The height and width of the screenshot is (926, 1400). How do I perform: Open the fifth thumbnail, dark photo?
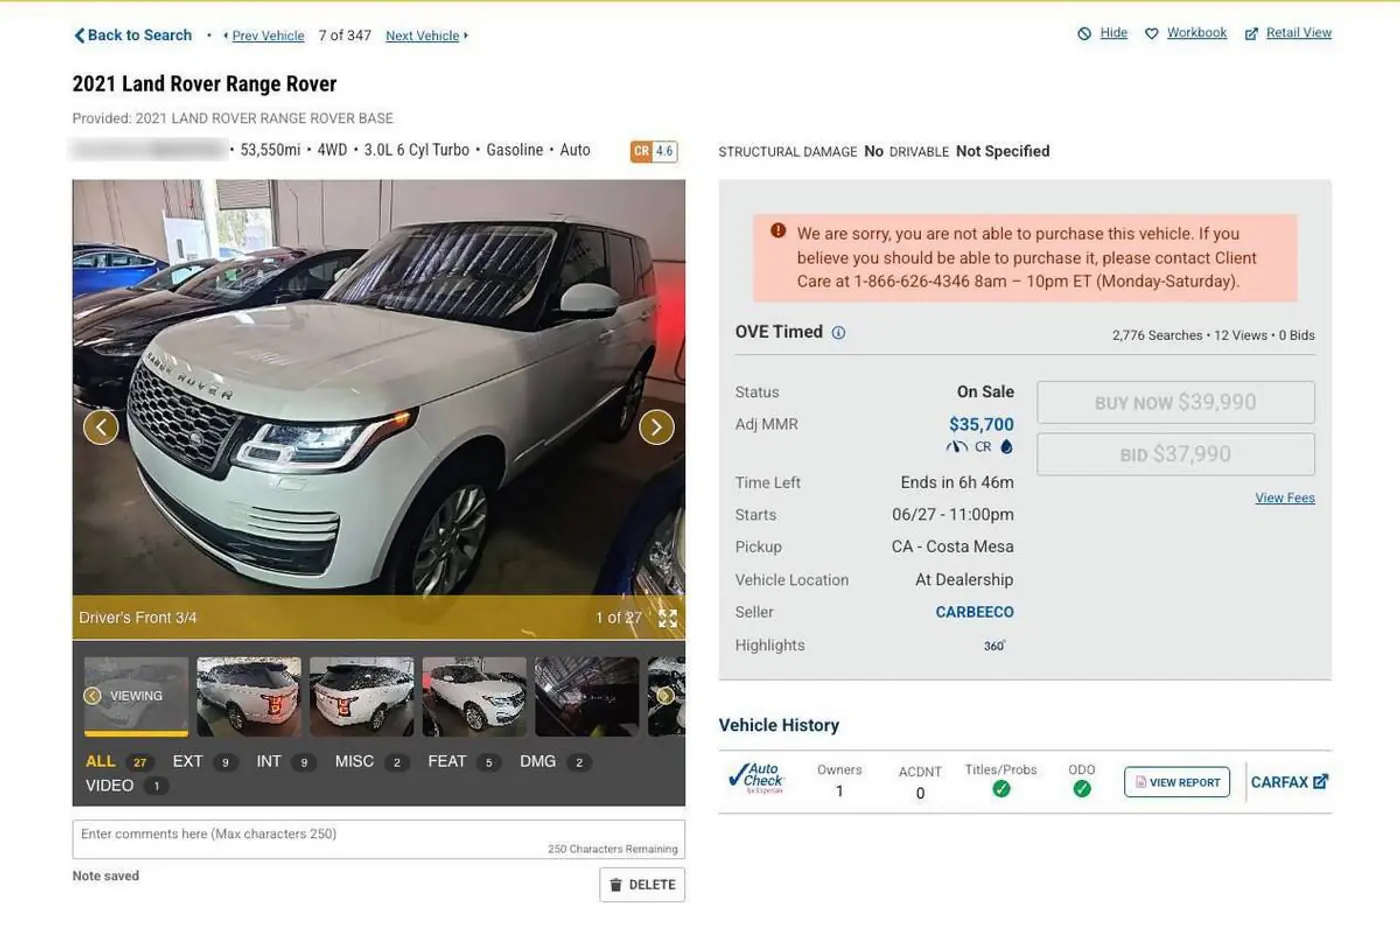(x=587, y=697)
